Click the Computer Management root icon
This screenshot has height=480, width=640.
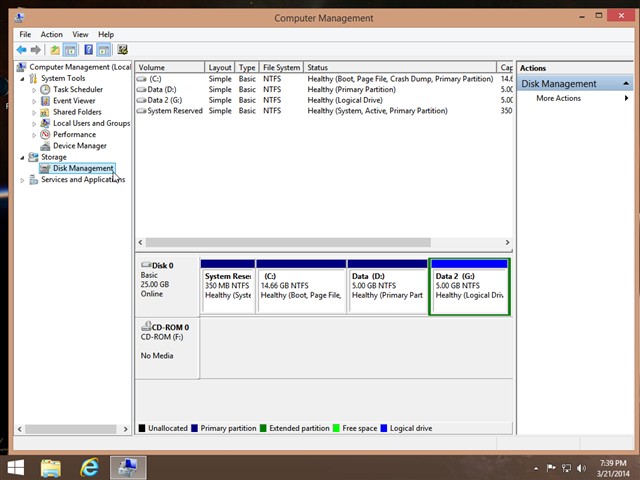pos(22,67)
